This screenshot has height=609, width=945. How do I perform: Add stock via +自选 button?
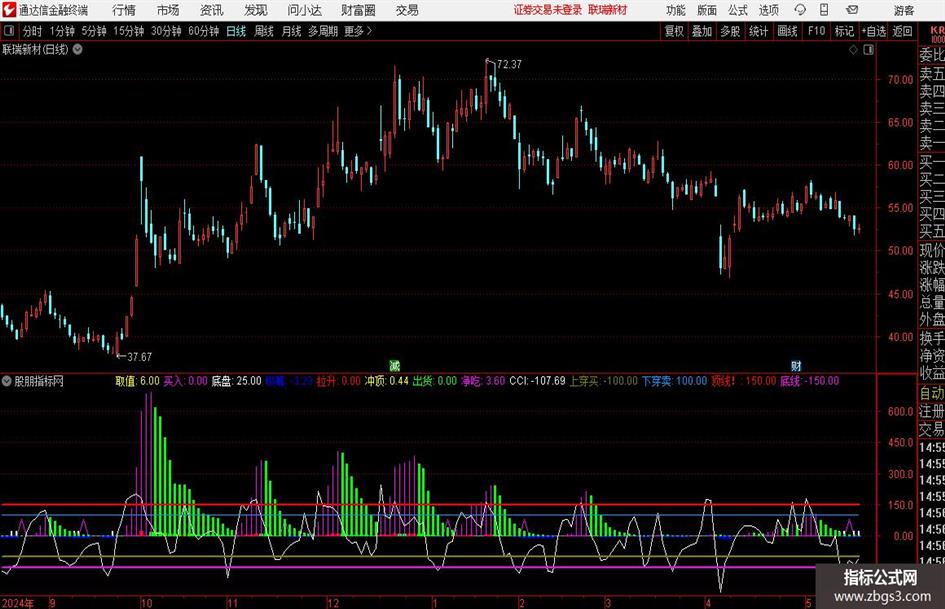pyautogui.click(x=874, y=31)
